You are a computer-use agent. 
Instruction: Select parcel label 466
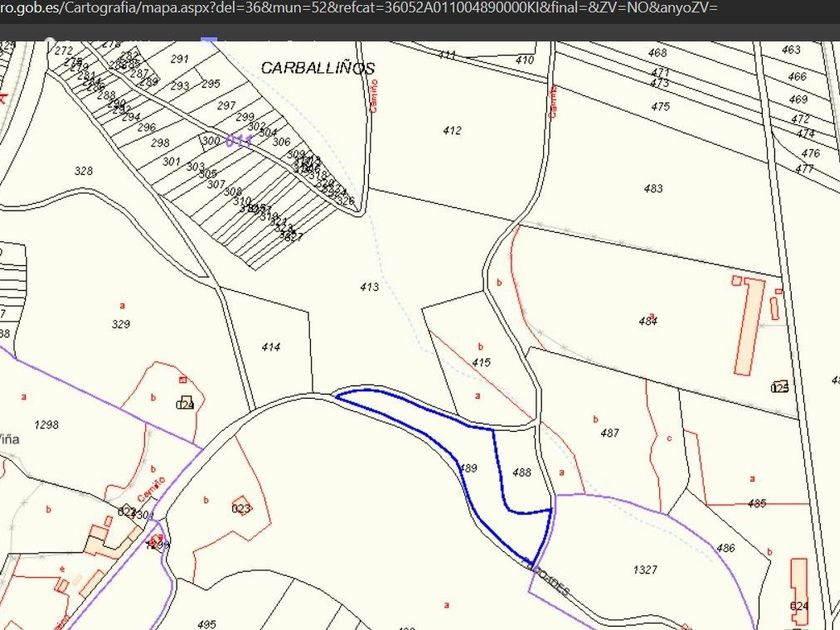[797, 77]
